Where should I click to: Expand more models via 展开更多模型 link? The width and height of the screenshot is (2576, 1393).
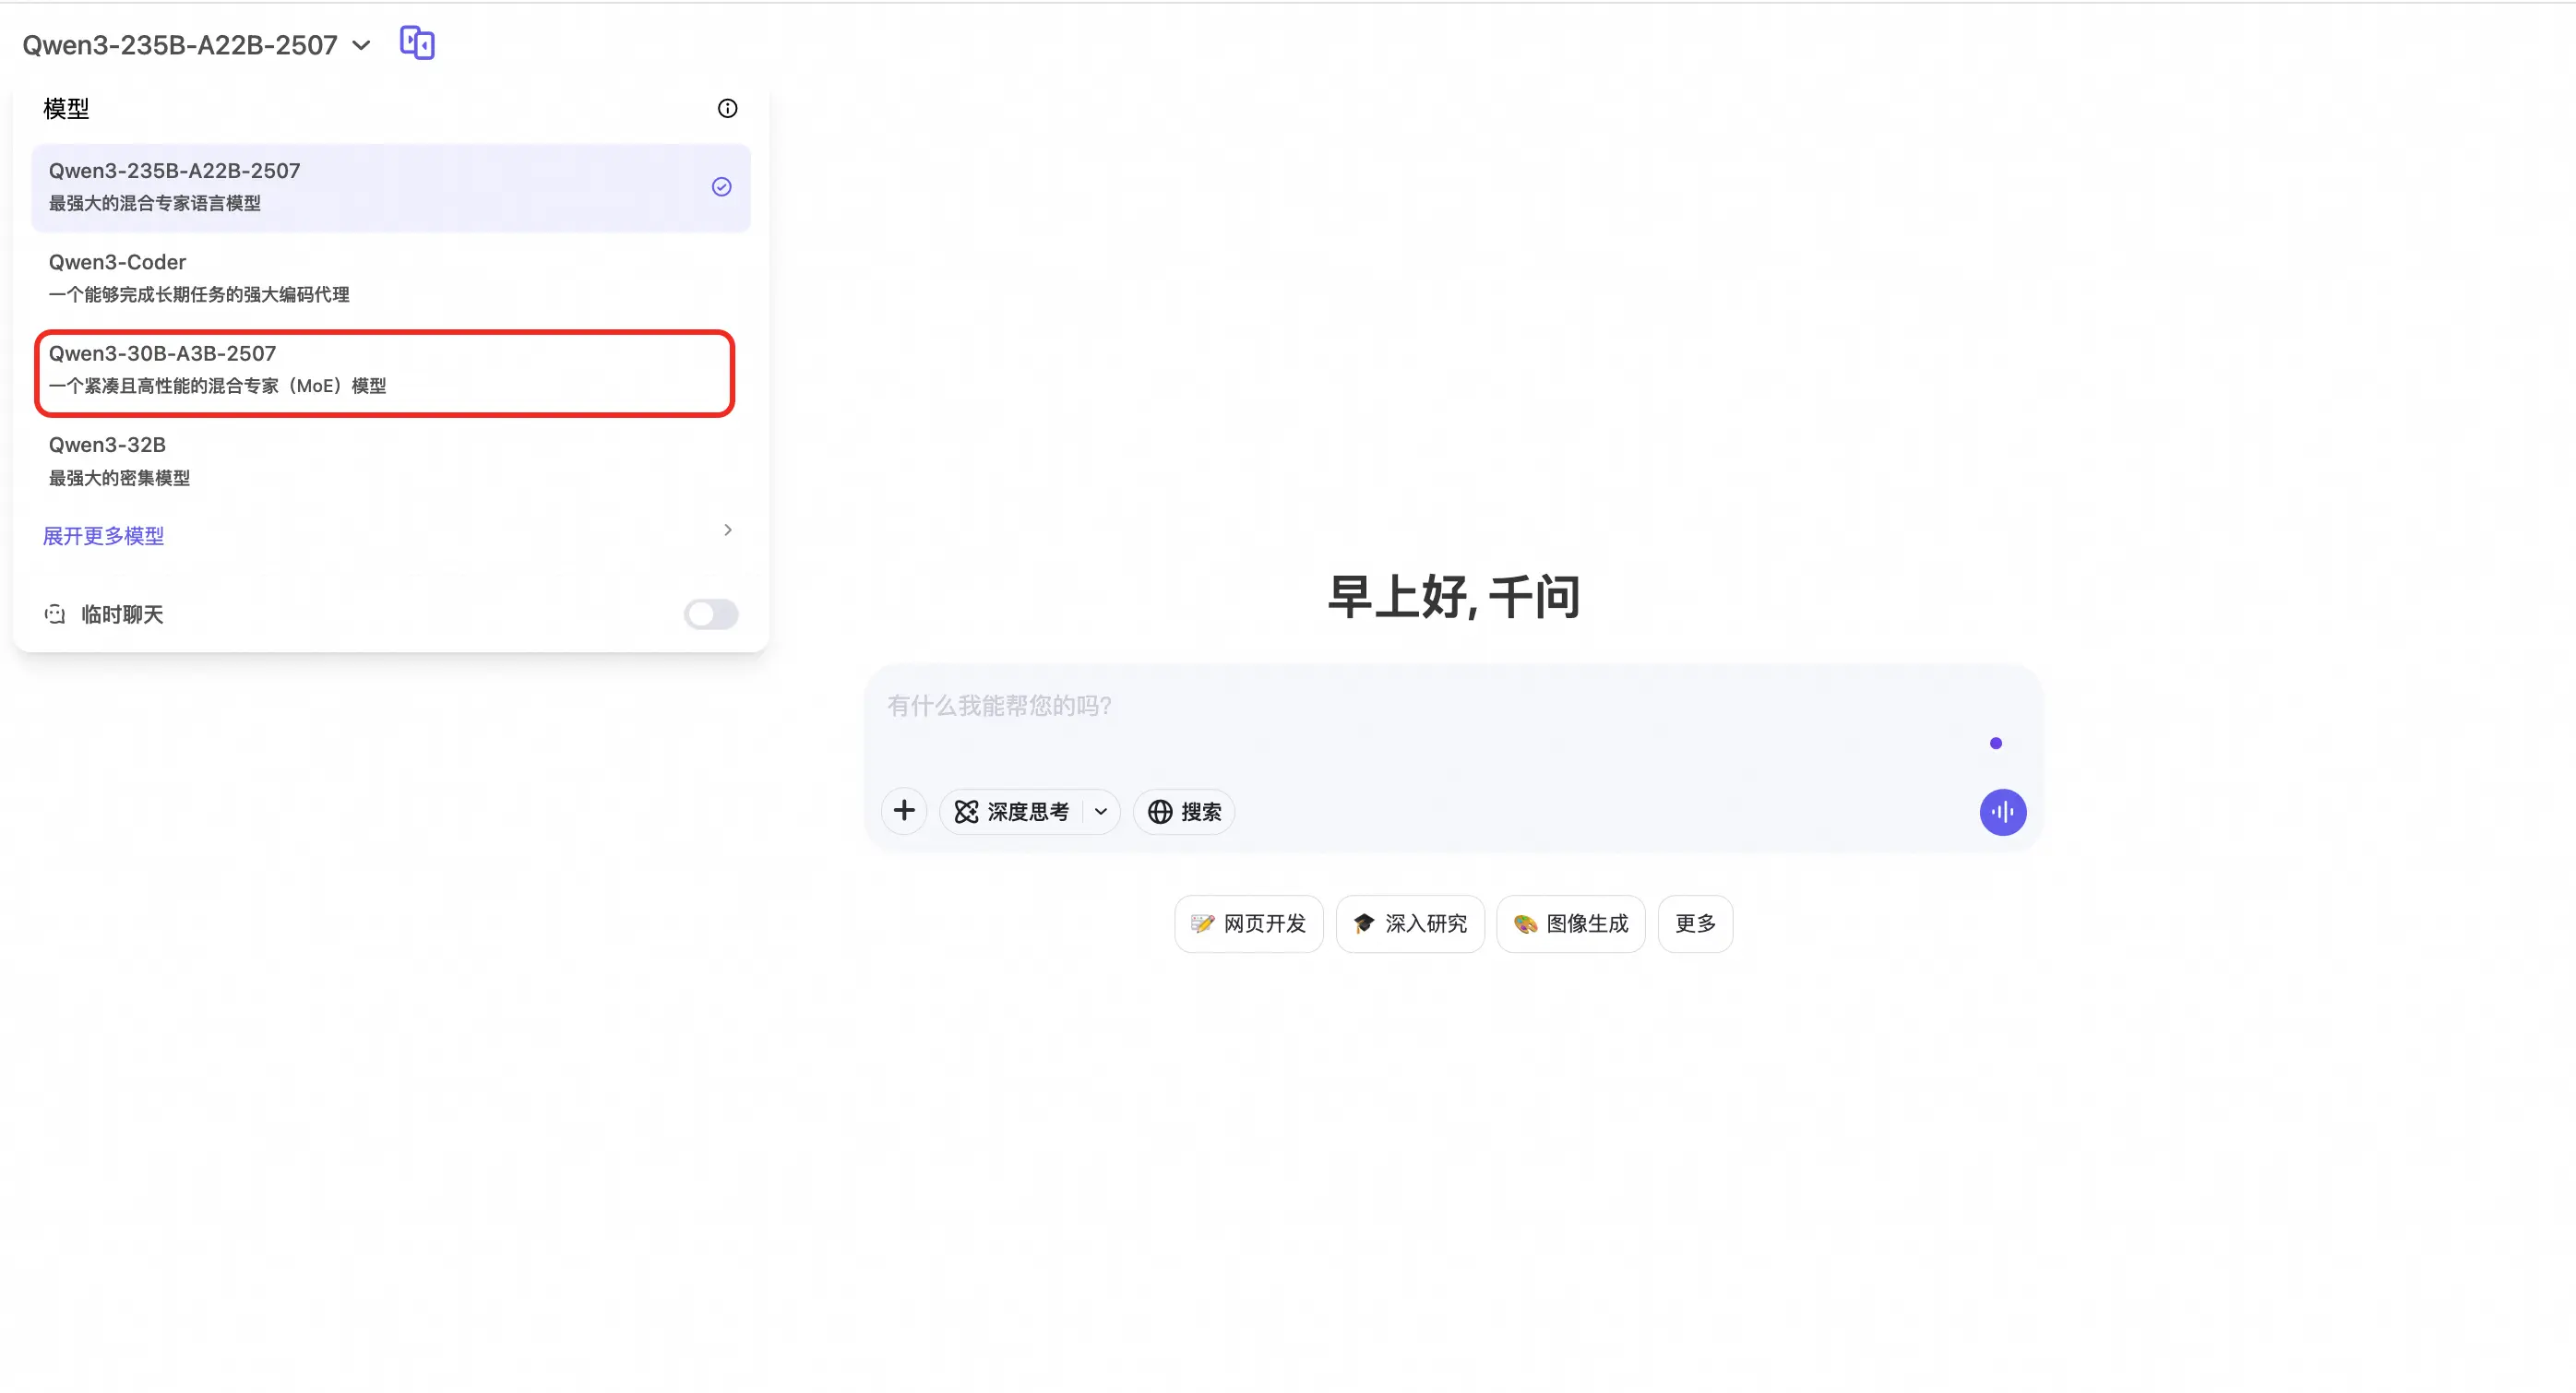(103, 535)
